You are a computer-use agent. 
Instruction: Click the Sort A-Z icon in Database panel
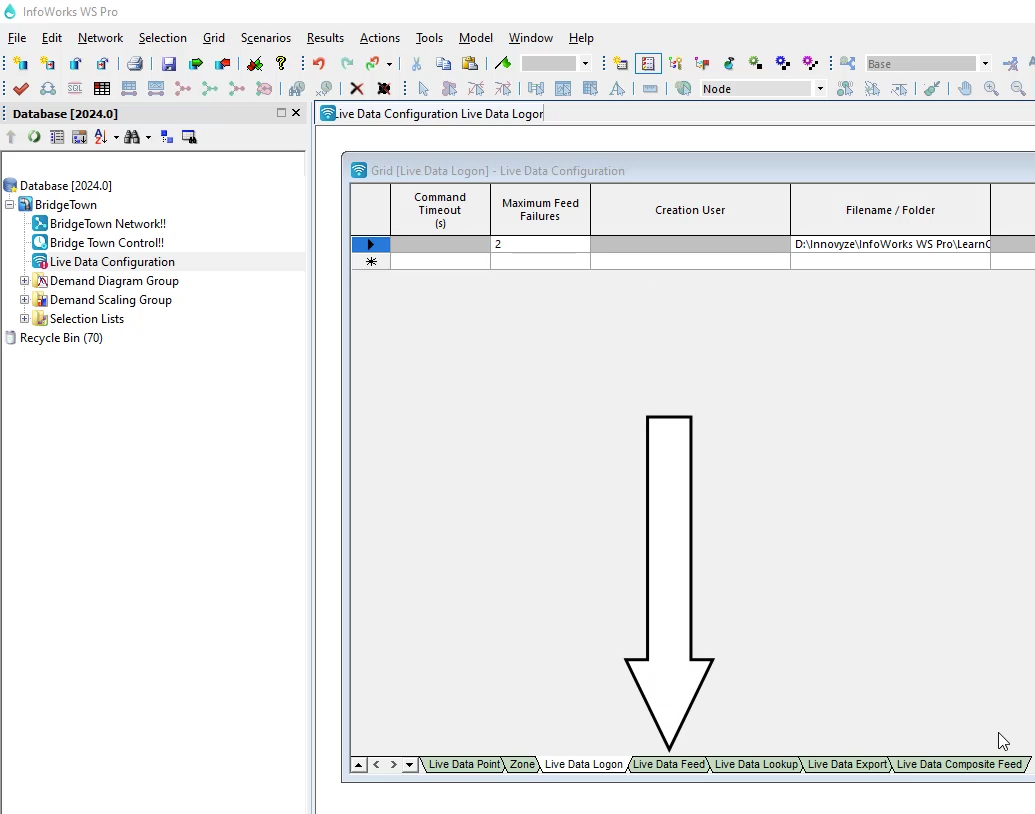[x=100, y=137]
